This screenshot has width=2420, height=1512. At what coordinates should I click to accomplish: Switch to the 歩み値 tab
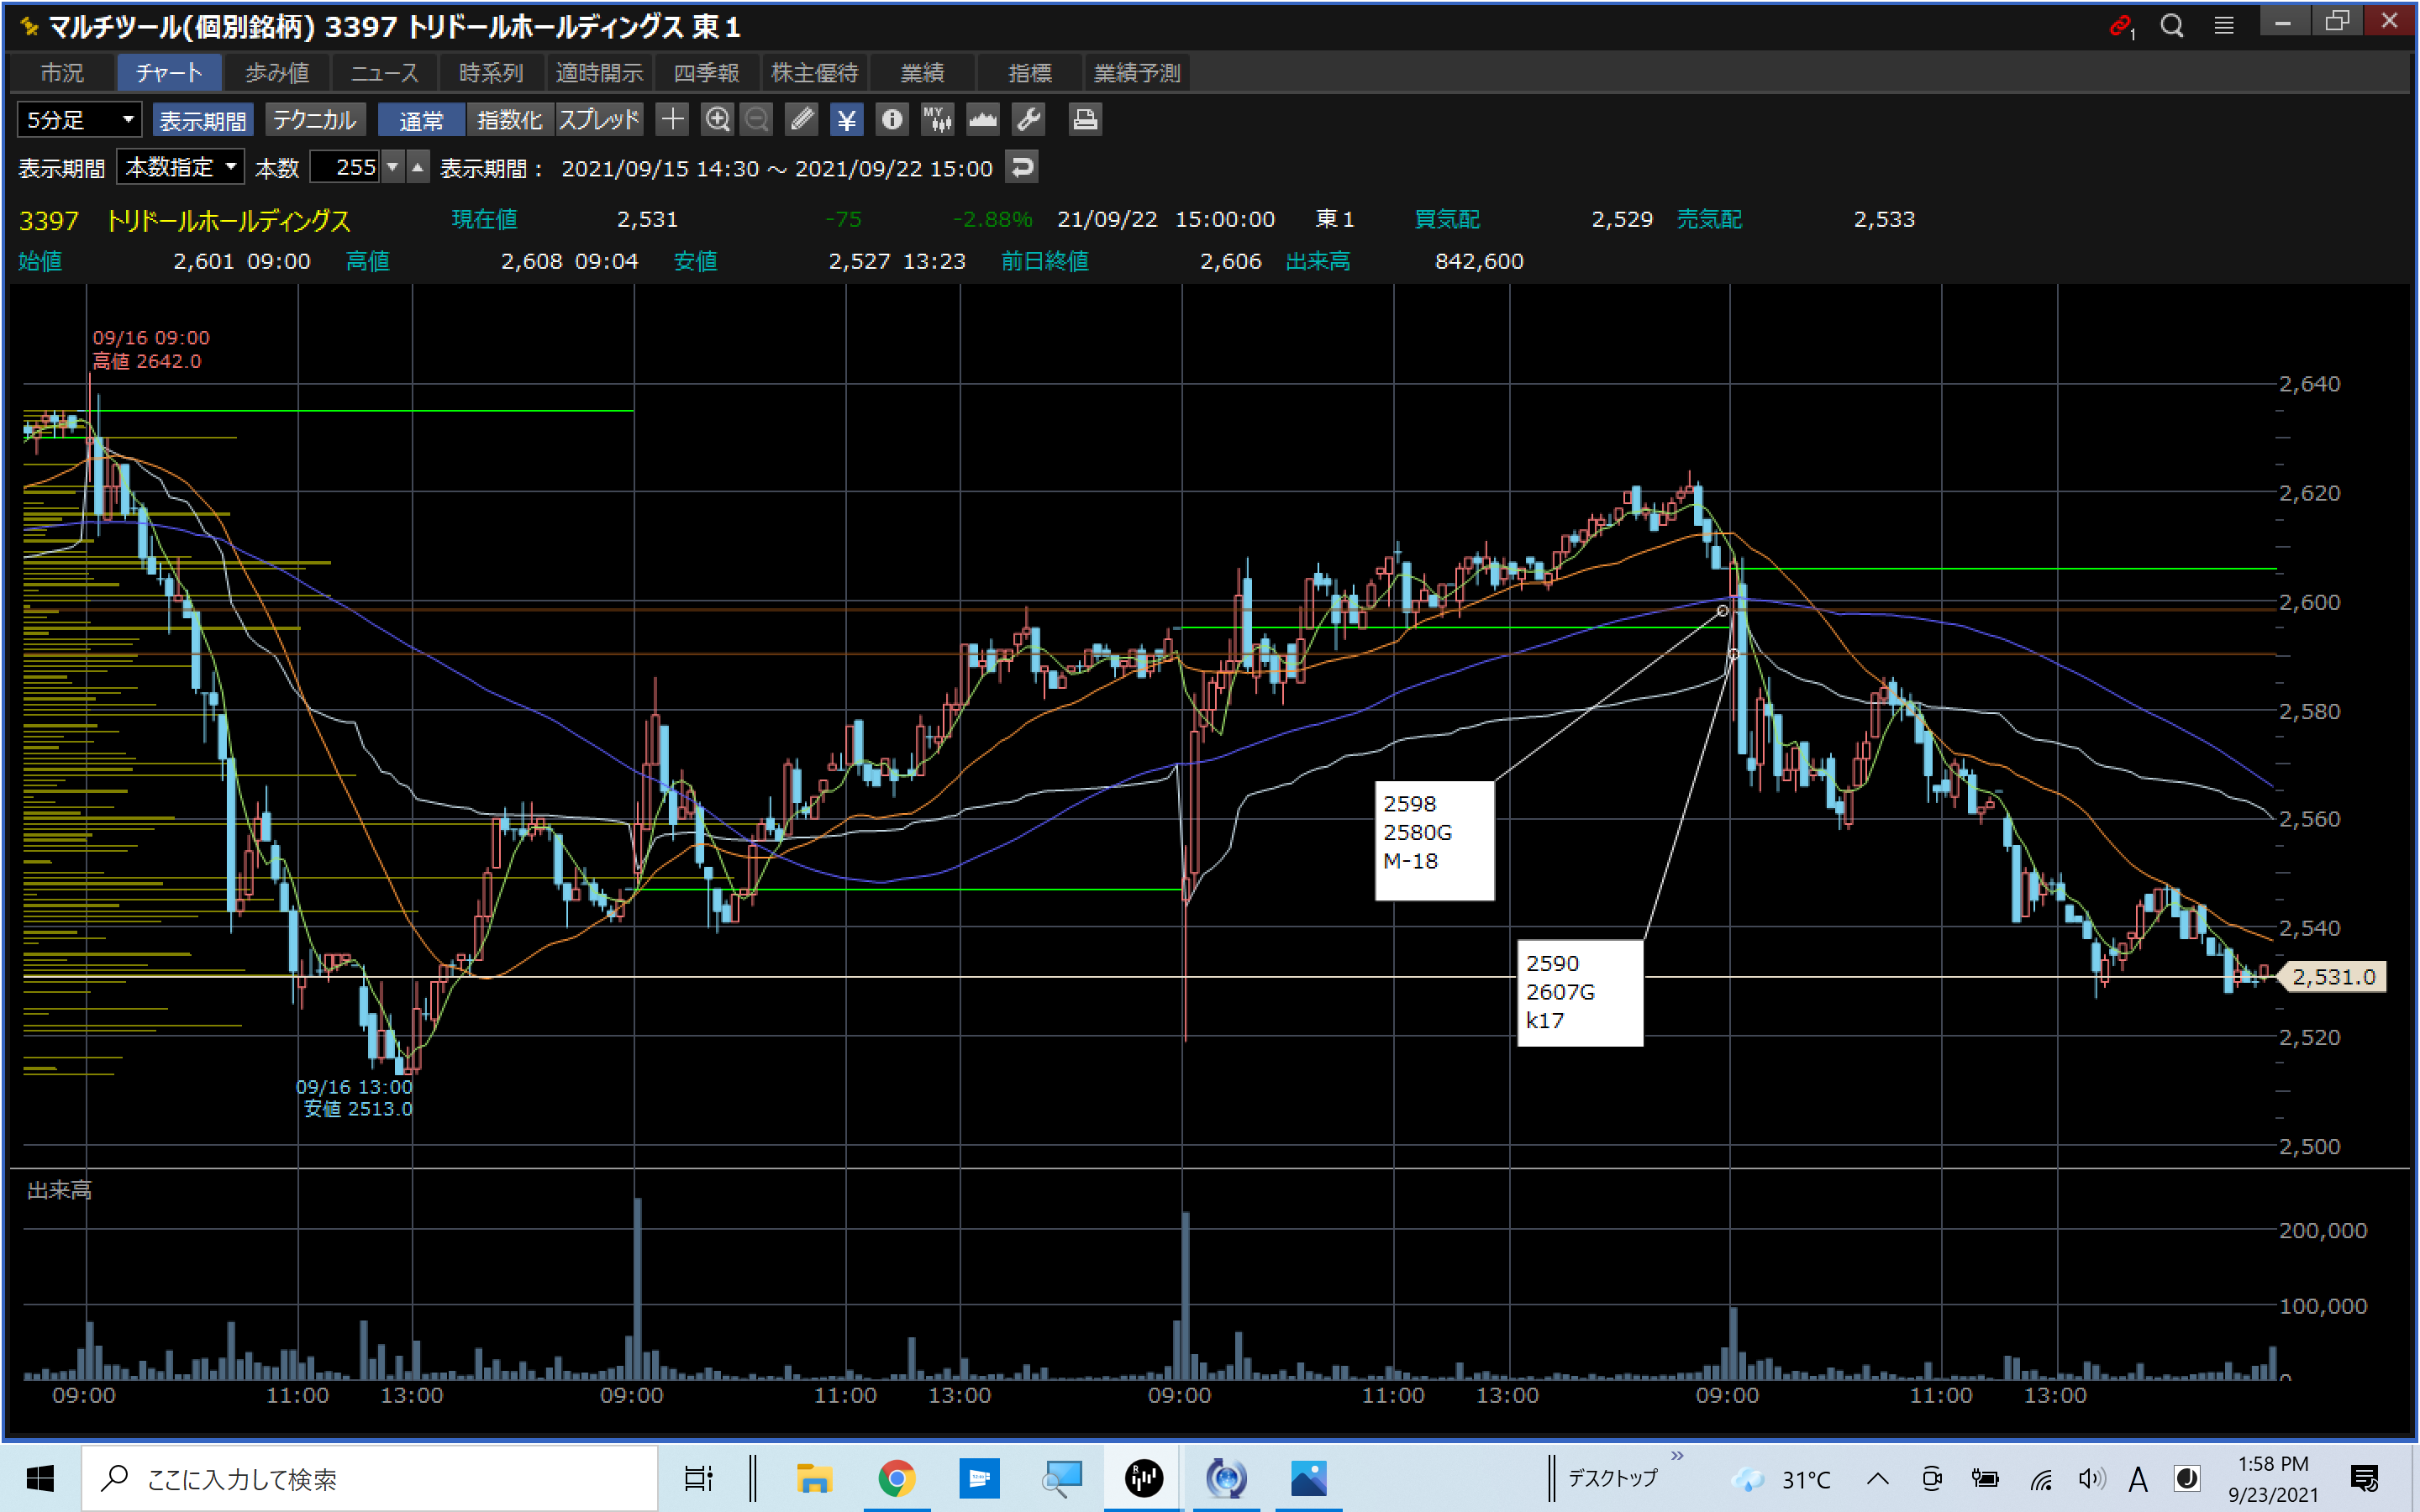click(277, 73)
